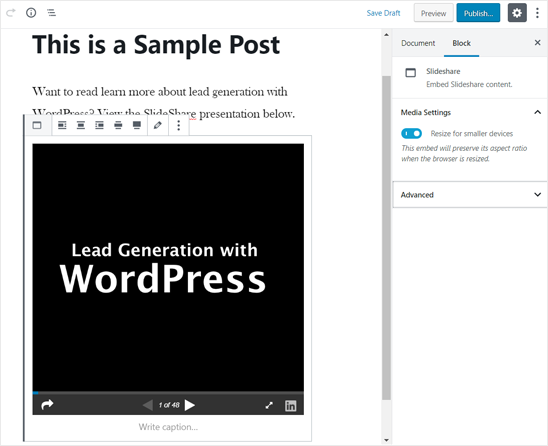Go to next slide in player

(x=190, y=405)
